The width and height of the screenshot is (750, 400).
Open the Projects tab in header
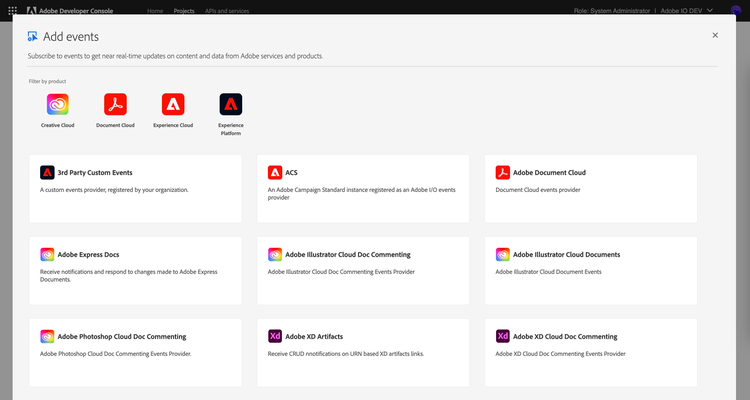[x=184, y=10]
